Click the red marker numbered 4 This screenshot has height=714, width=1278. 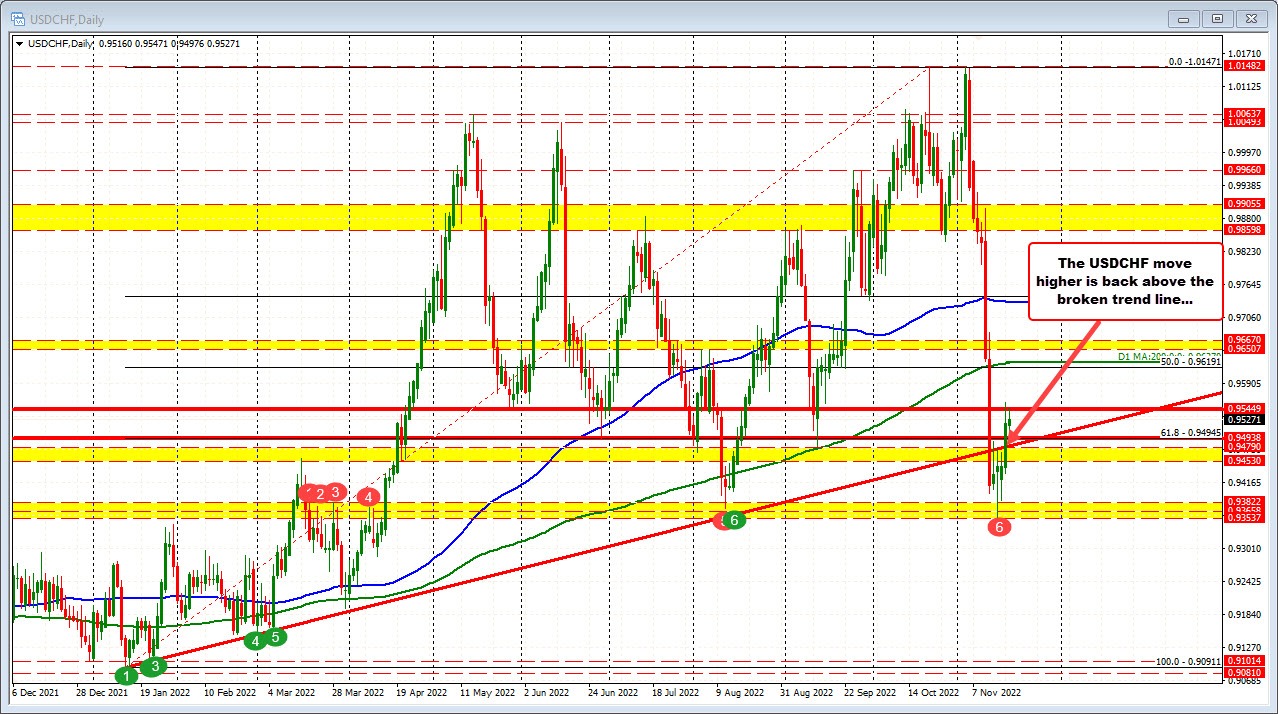367,495
